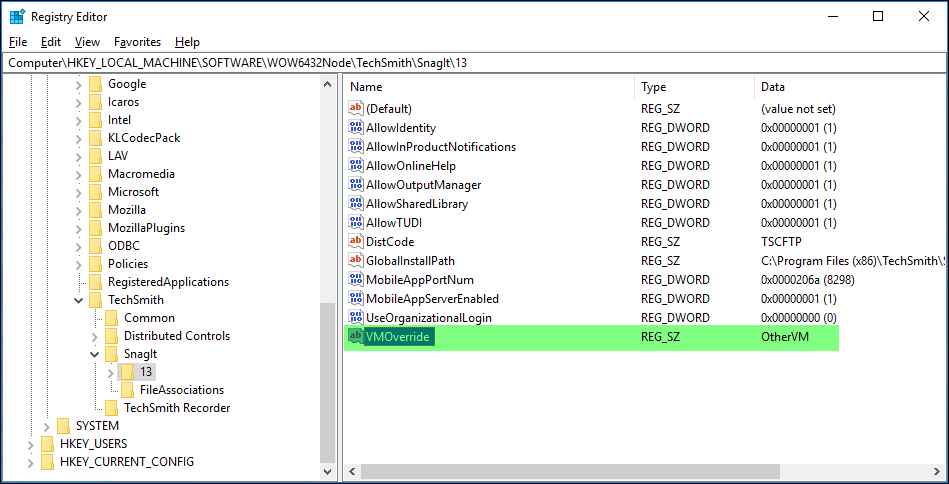Click the DWORD icon beside AllowIdentity

click(x=355, y=128)
